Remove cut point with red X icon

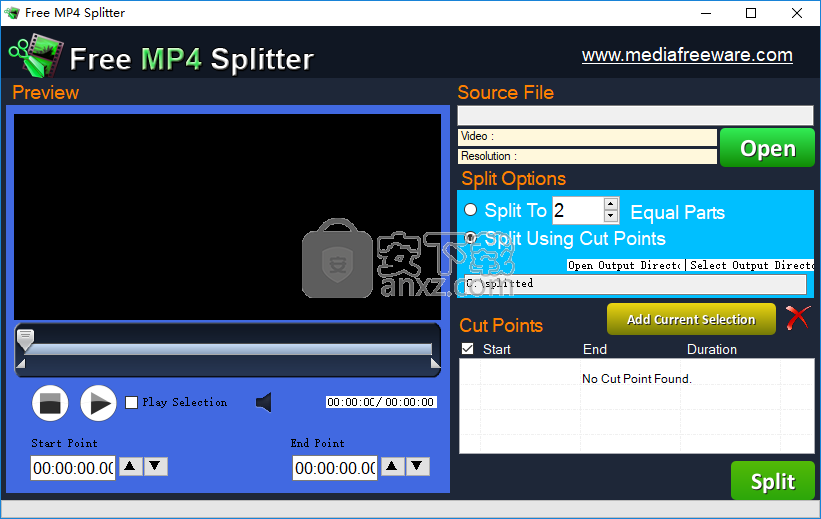[797, 318]
